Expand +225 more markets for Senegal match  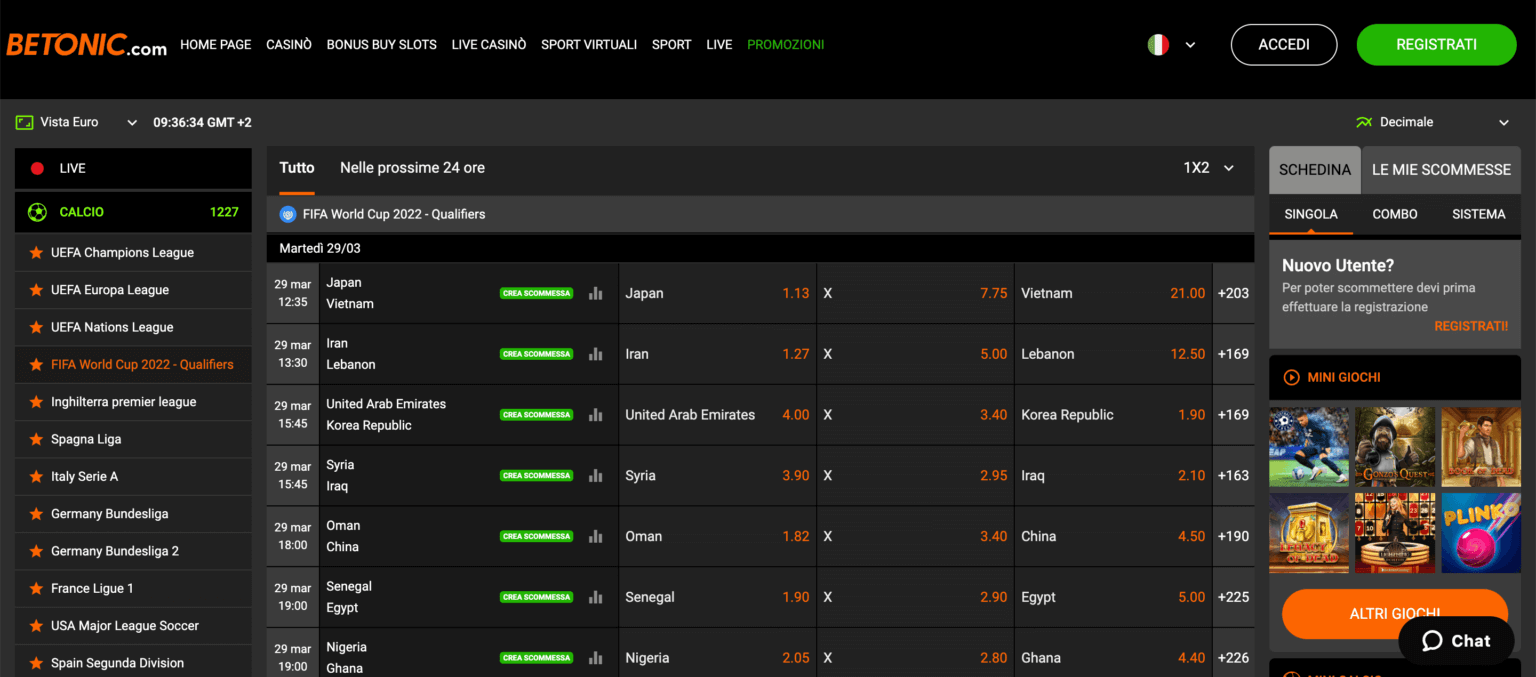[x=1233, y=597]
